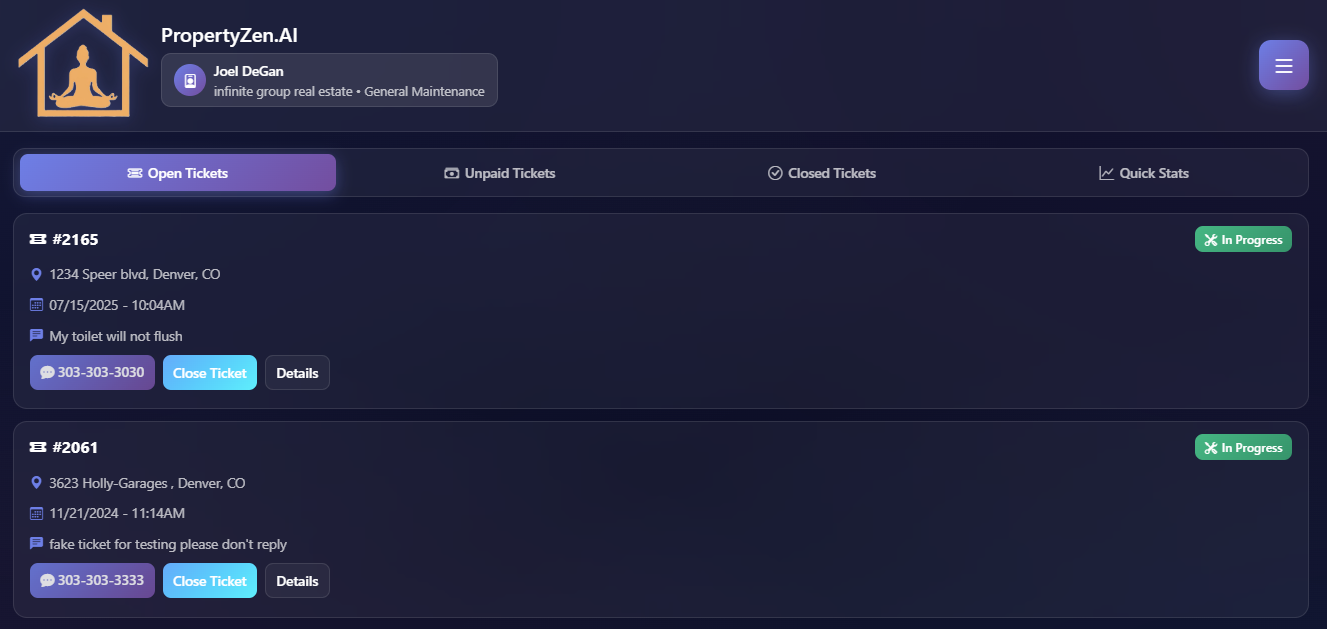This screenshot has width=1327, height=629.
Task: Select the Open Tickets tab
Action: pos(177,172)
